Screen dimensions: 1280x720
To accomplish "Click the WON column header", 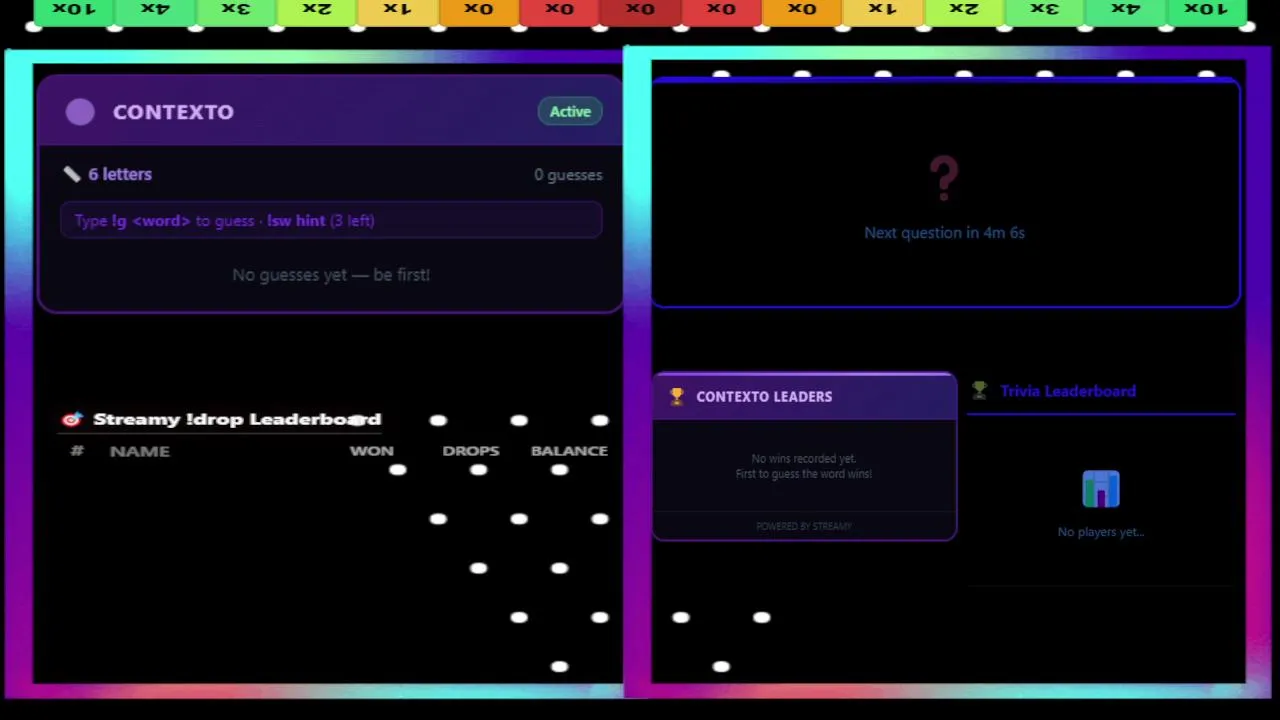I will point(372,451).
